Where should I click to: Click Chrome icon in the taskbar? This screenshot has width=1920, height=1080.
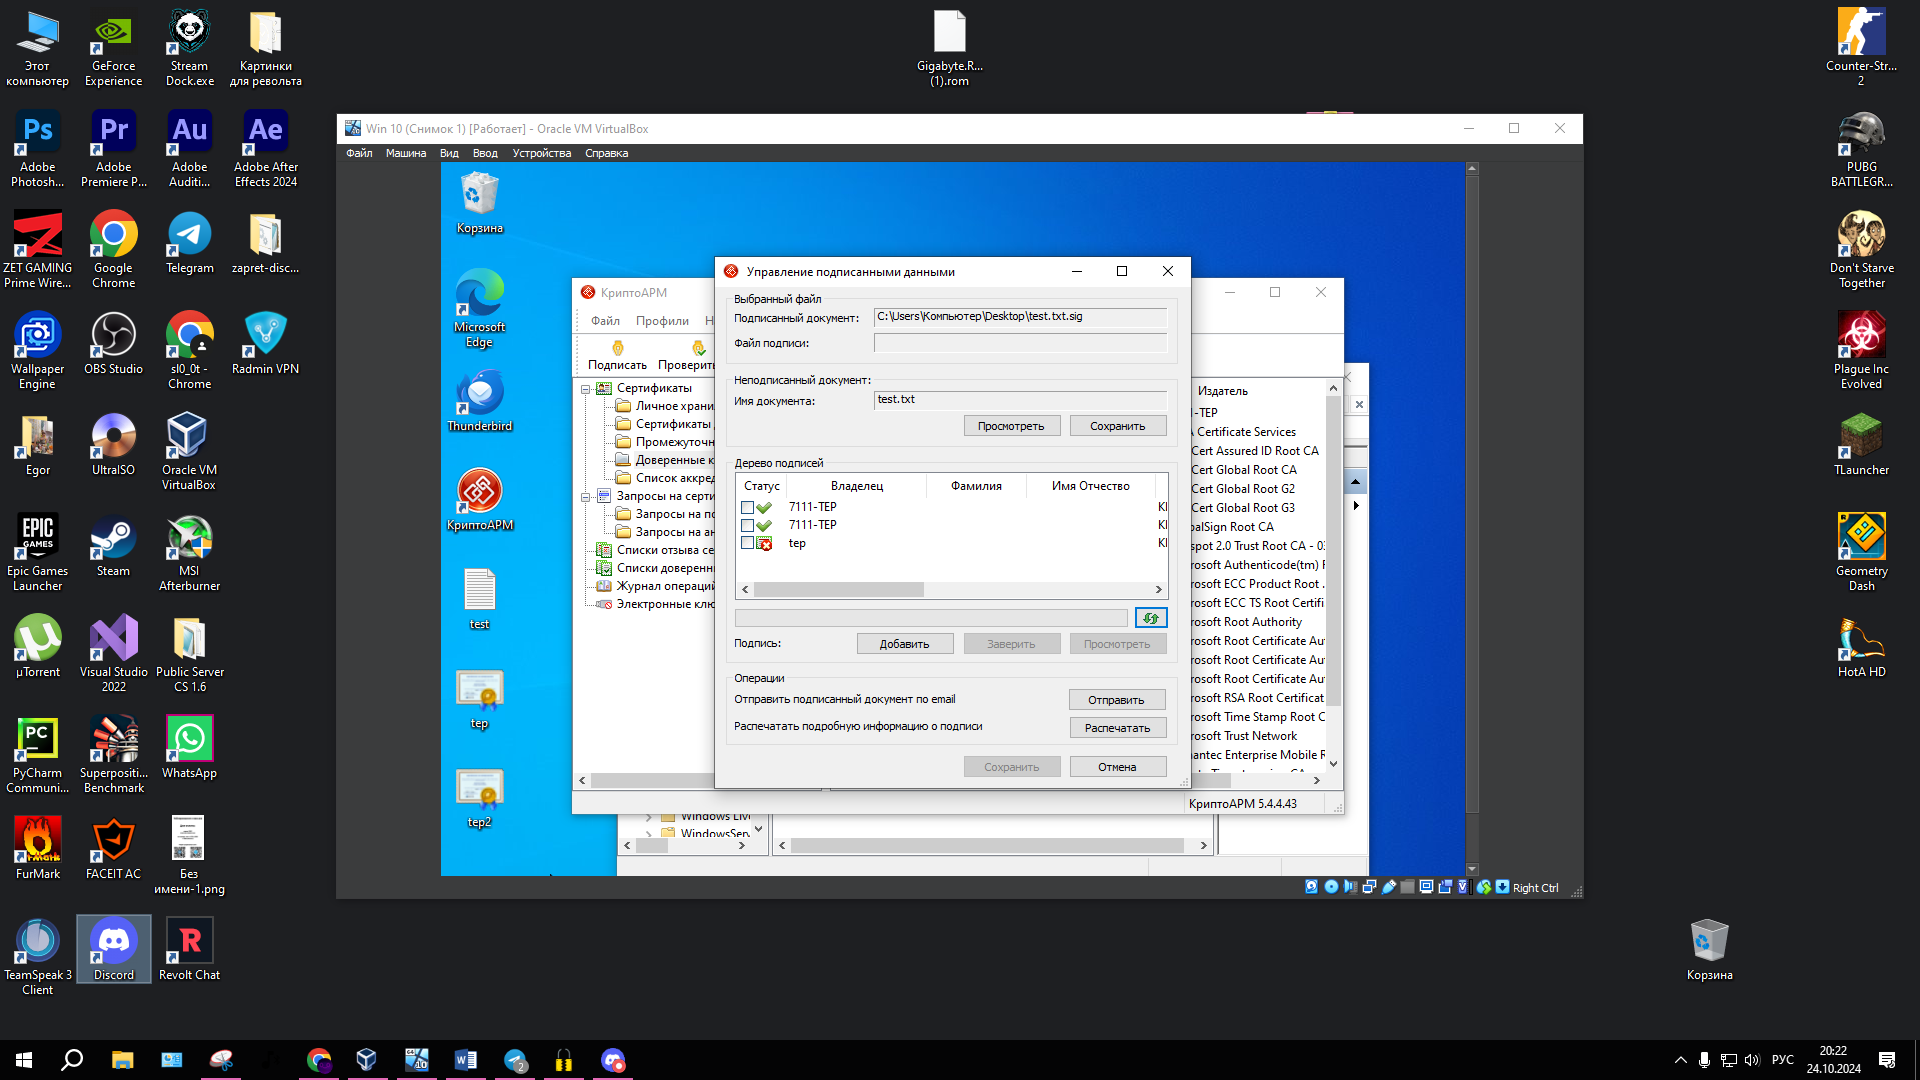(x=319, y=1060)
